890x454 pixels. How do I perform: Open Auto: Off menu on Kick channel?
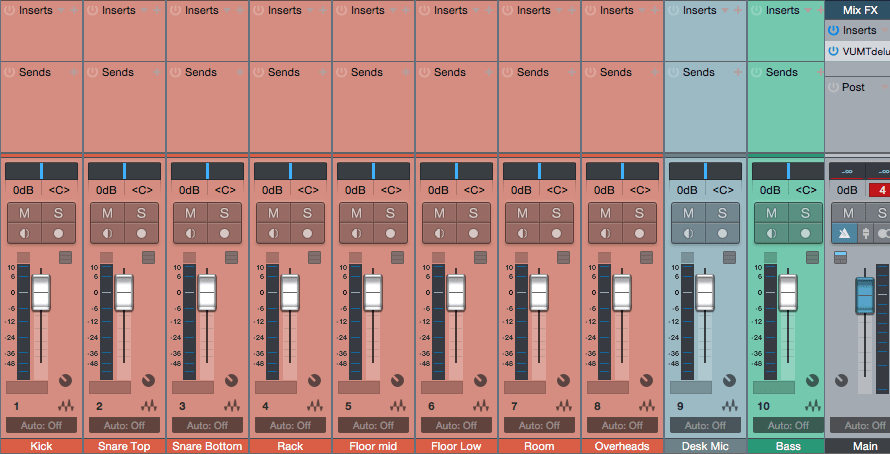(41, 425)
